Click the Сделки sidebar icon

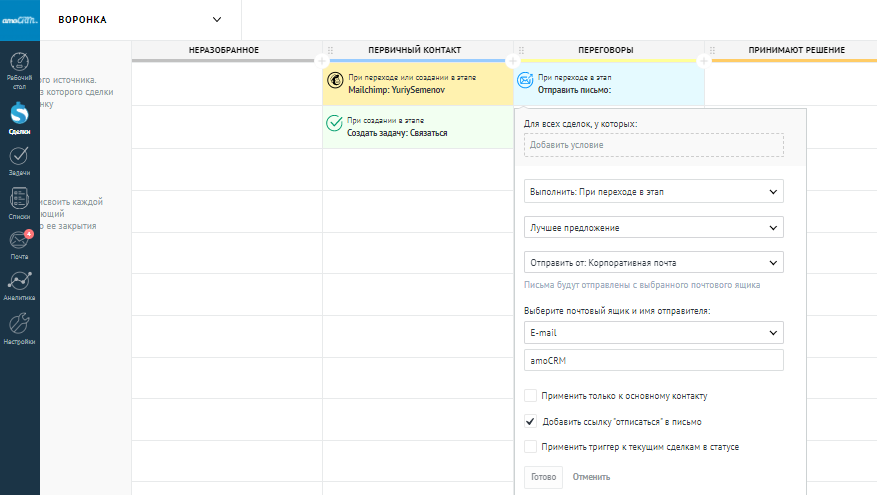click(19, 115)
